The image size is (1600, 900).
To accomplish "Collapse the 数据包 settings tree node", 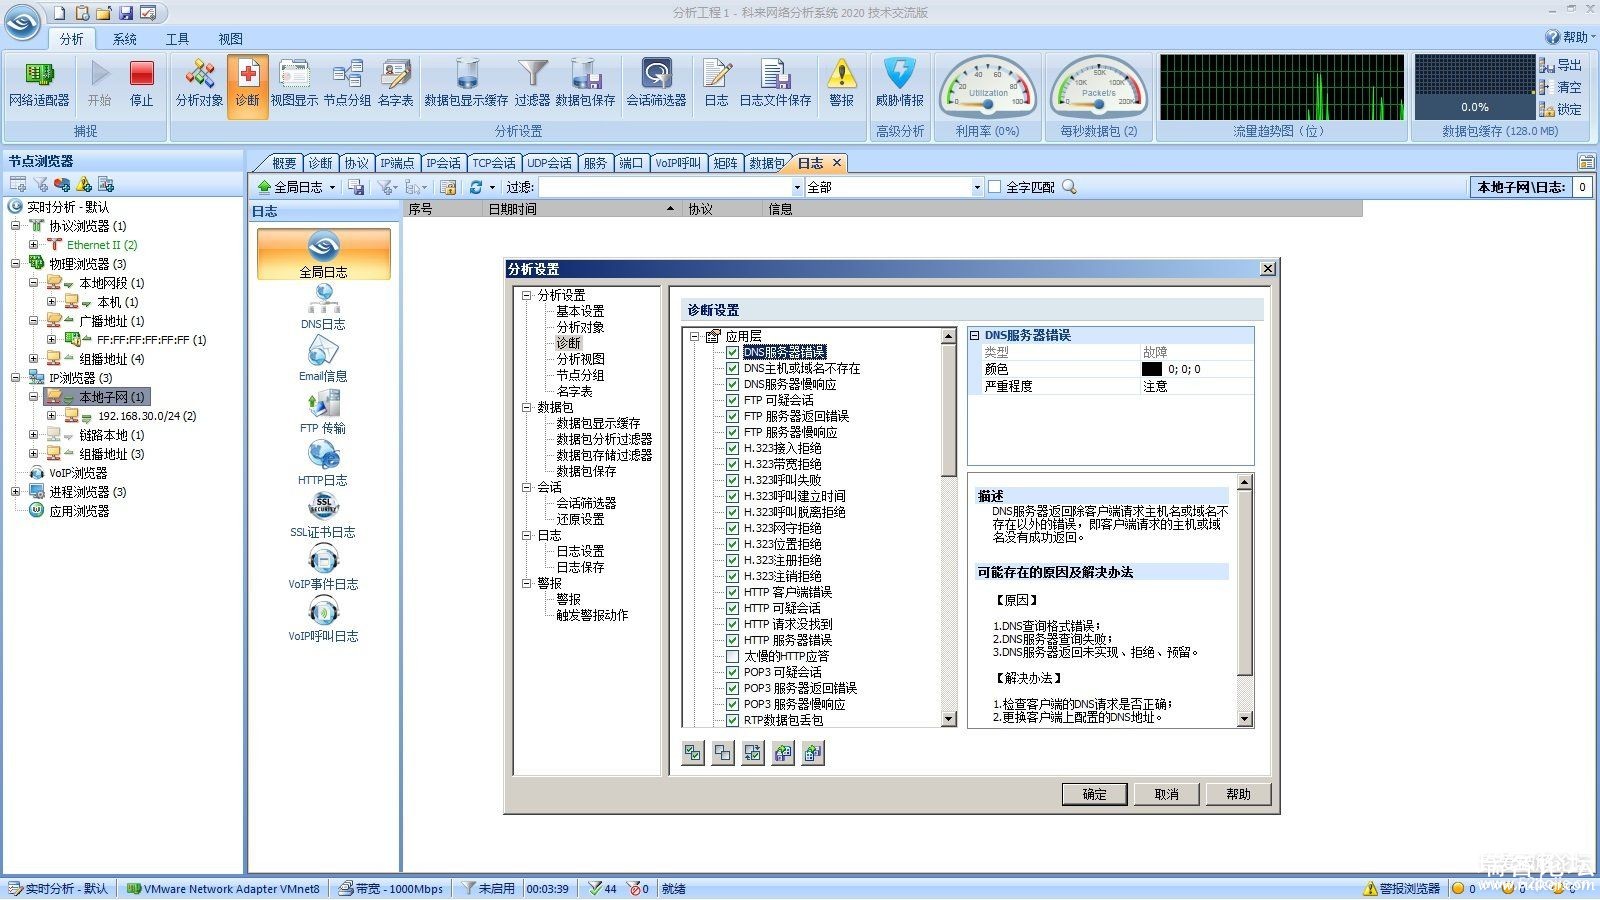I will (x=526, y=407).
